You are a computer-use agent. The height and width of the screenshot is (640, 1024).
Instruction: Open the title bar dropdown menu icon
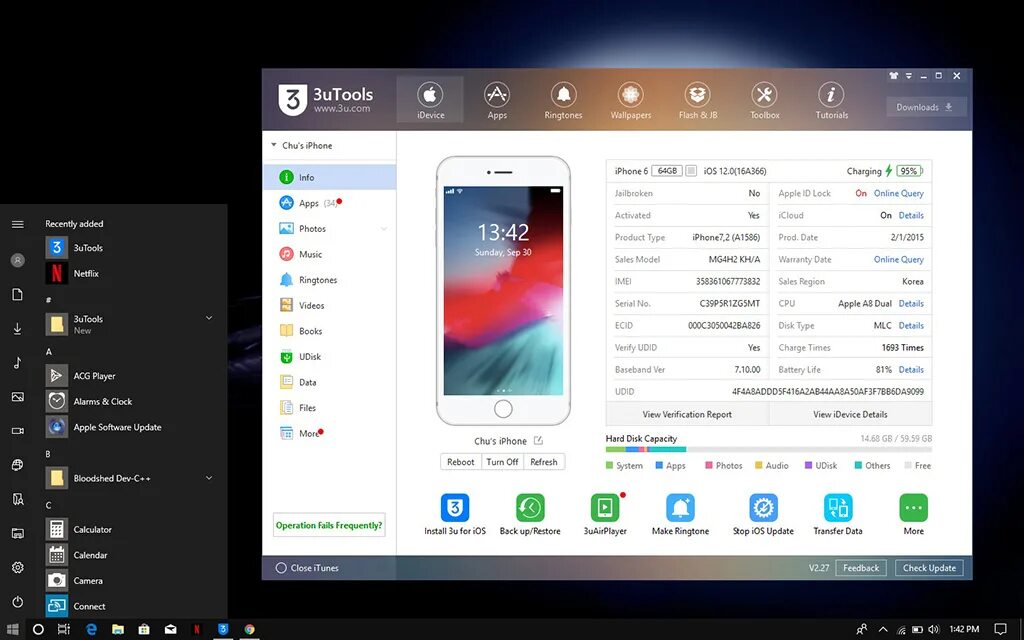point(908,76)
